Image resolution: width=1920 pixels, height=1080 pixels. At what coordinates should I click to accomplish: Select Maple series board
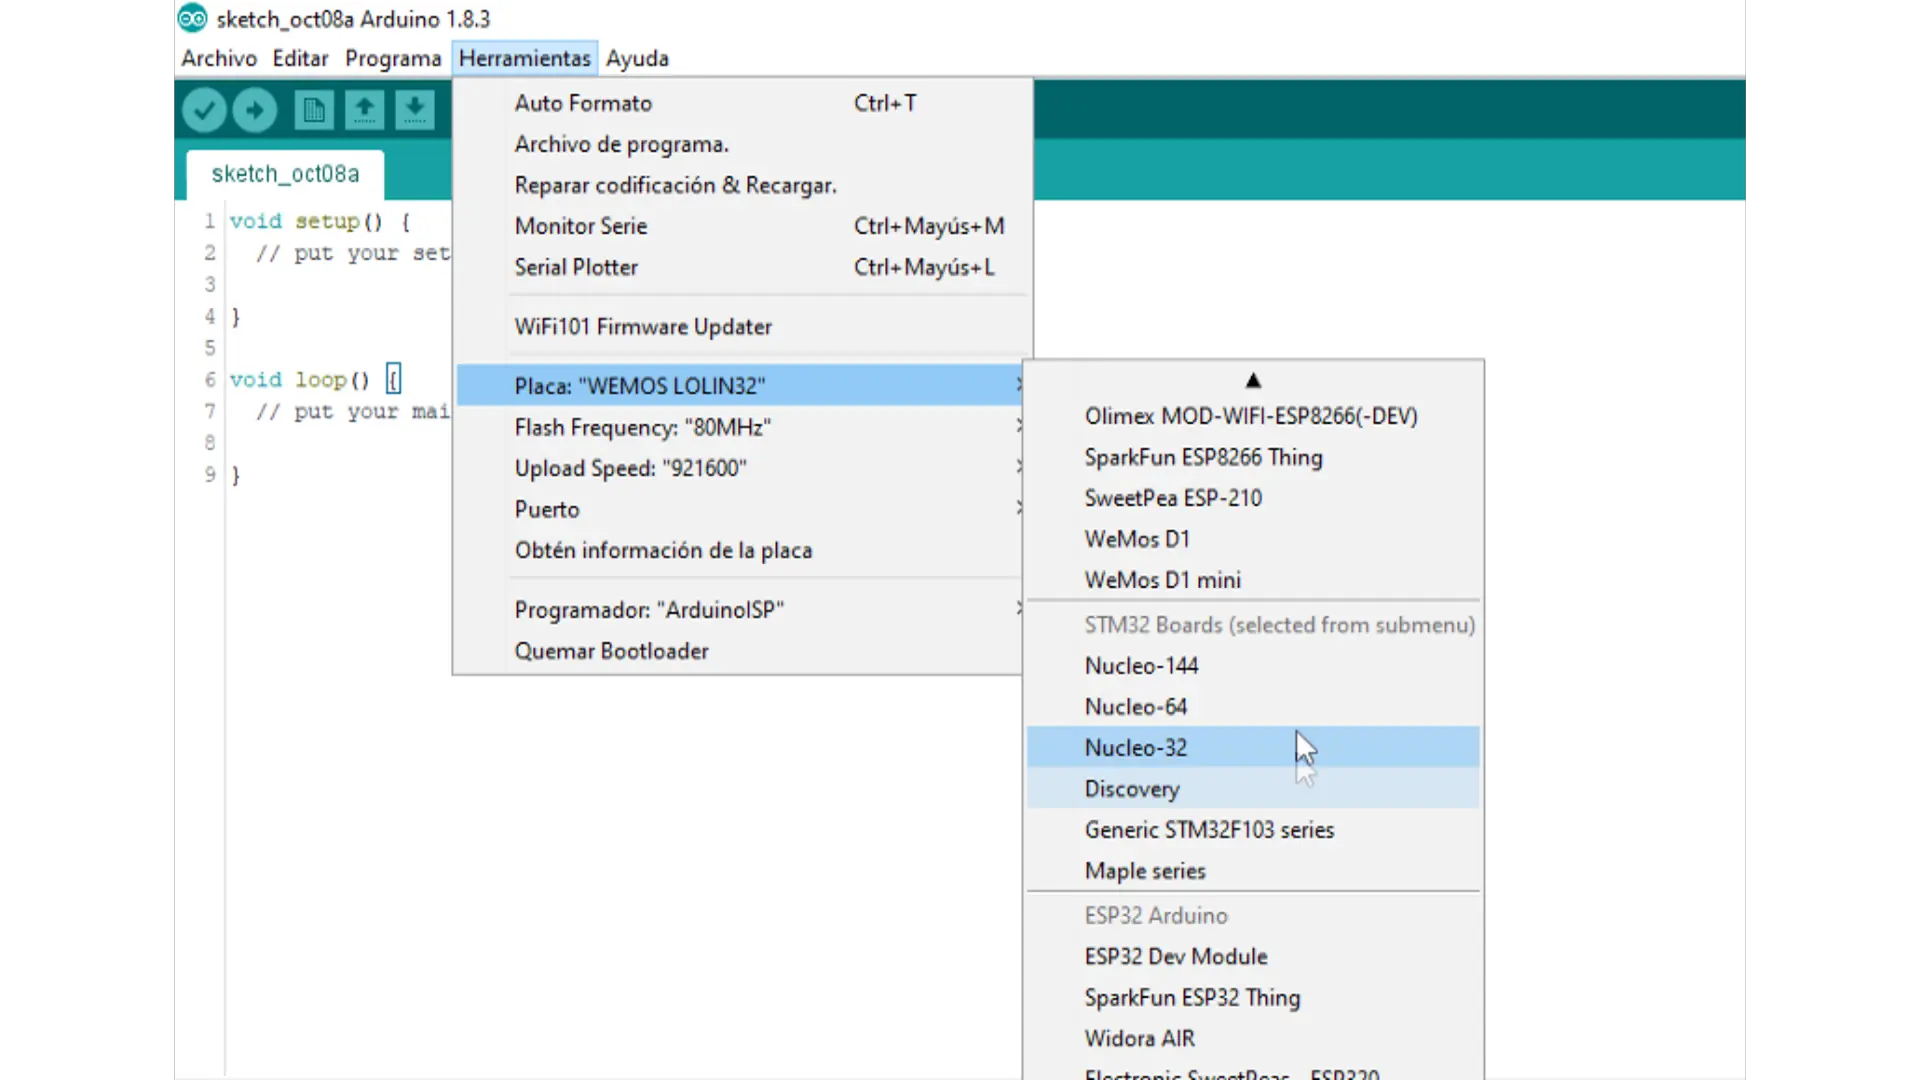point(1253,871)
